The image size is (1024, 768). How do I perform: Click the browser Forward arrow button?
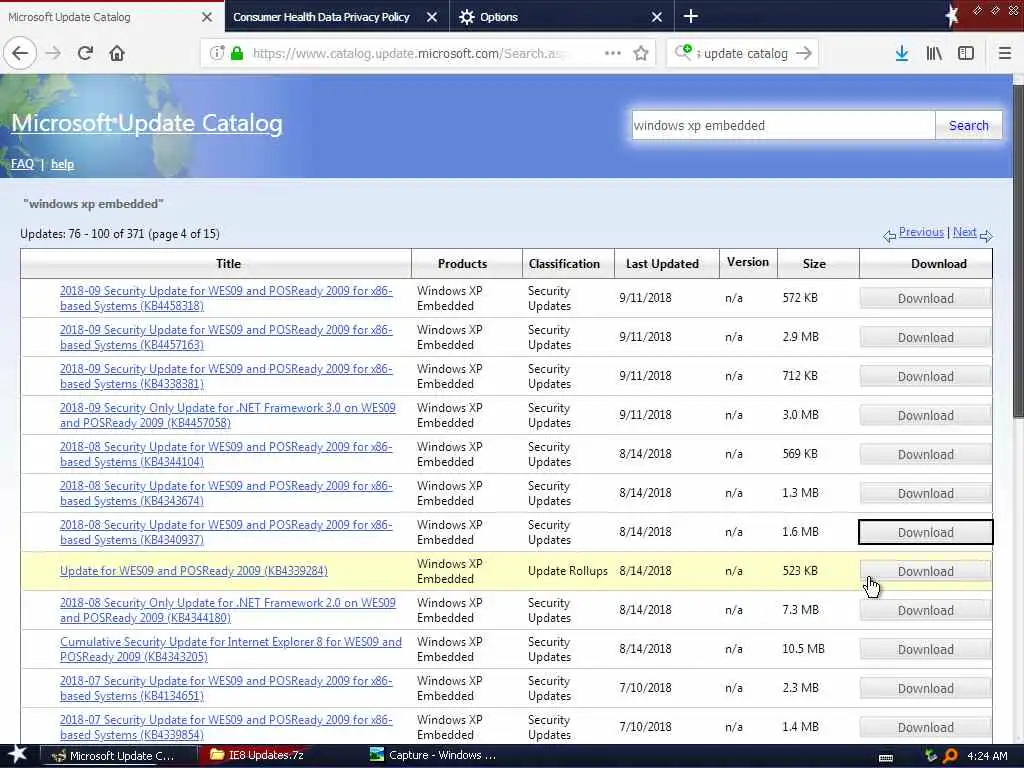[54, 53]
